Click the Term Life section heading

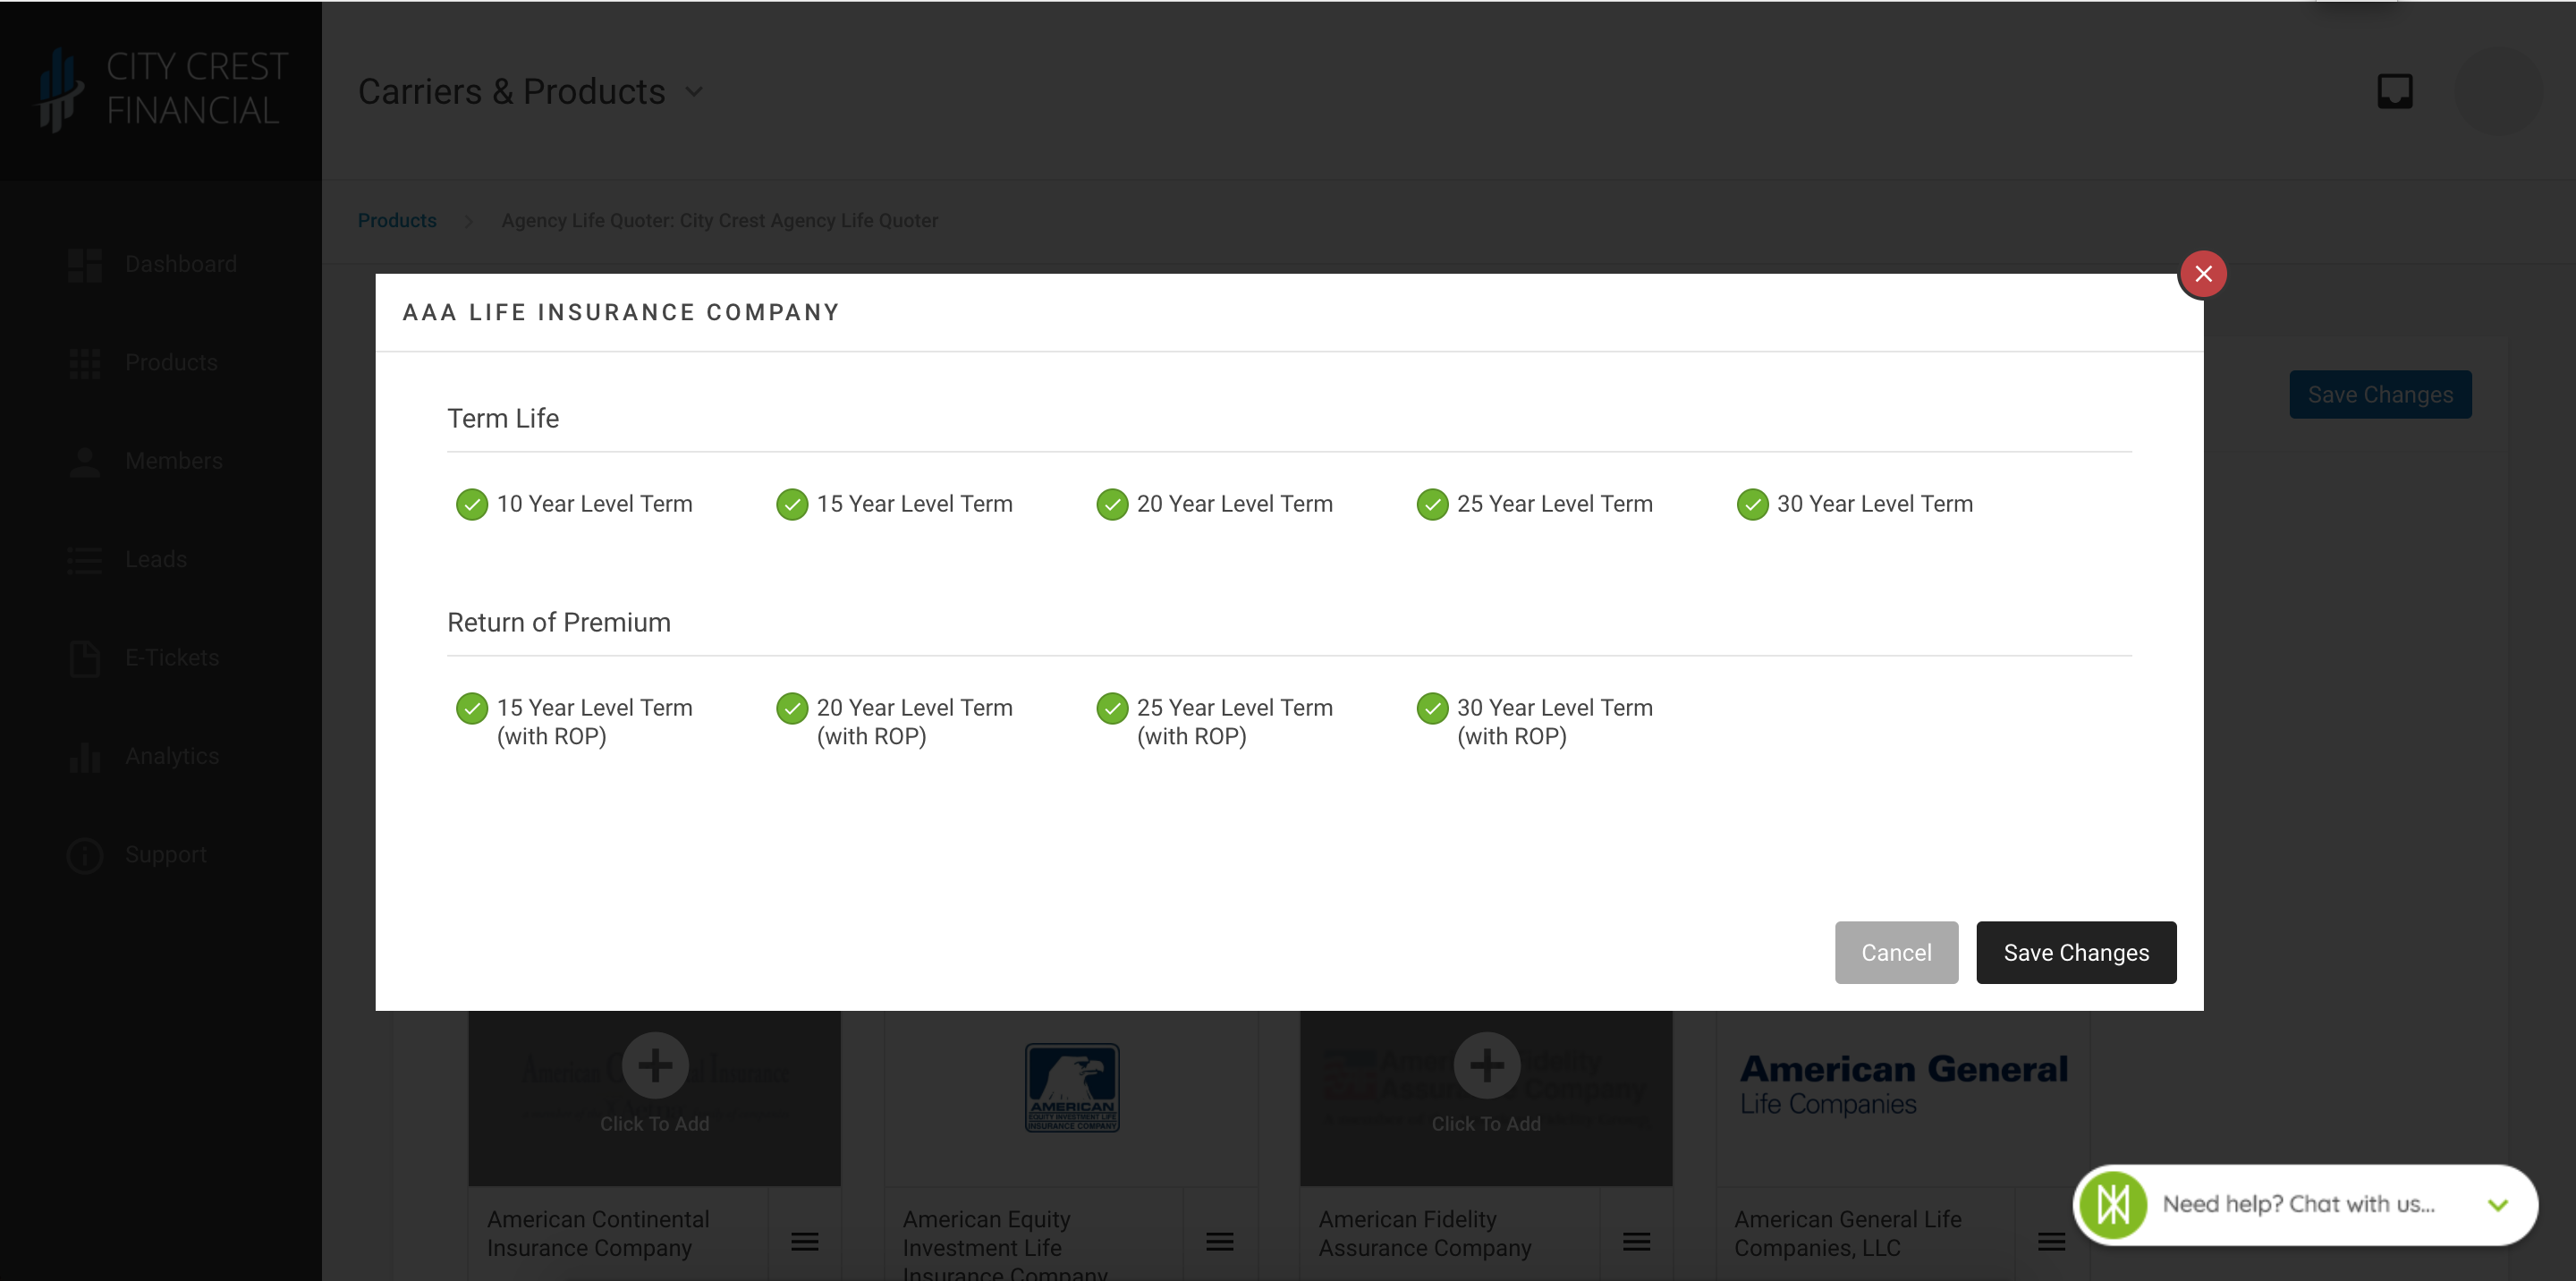(503, 419)
